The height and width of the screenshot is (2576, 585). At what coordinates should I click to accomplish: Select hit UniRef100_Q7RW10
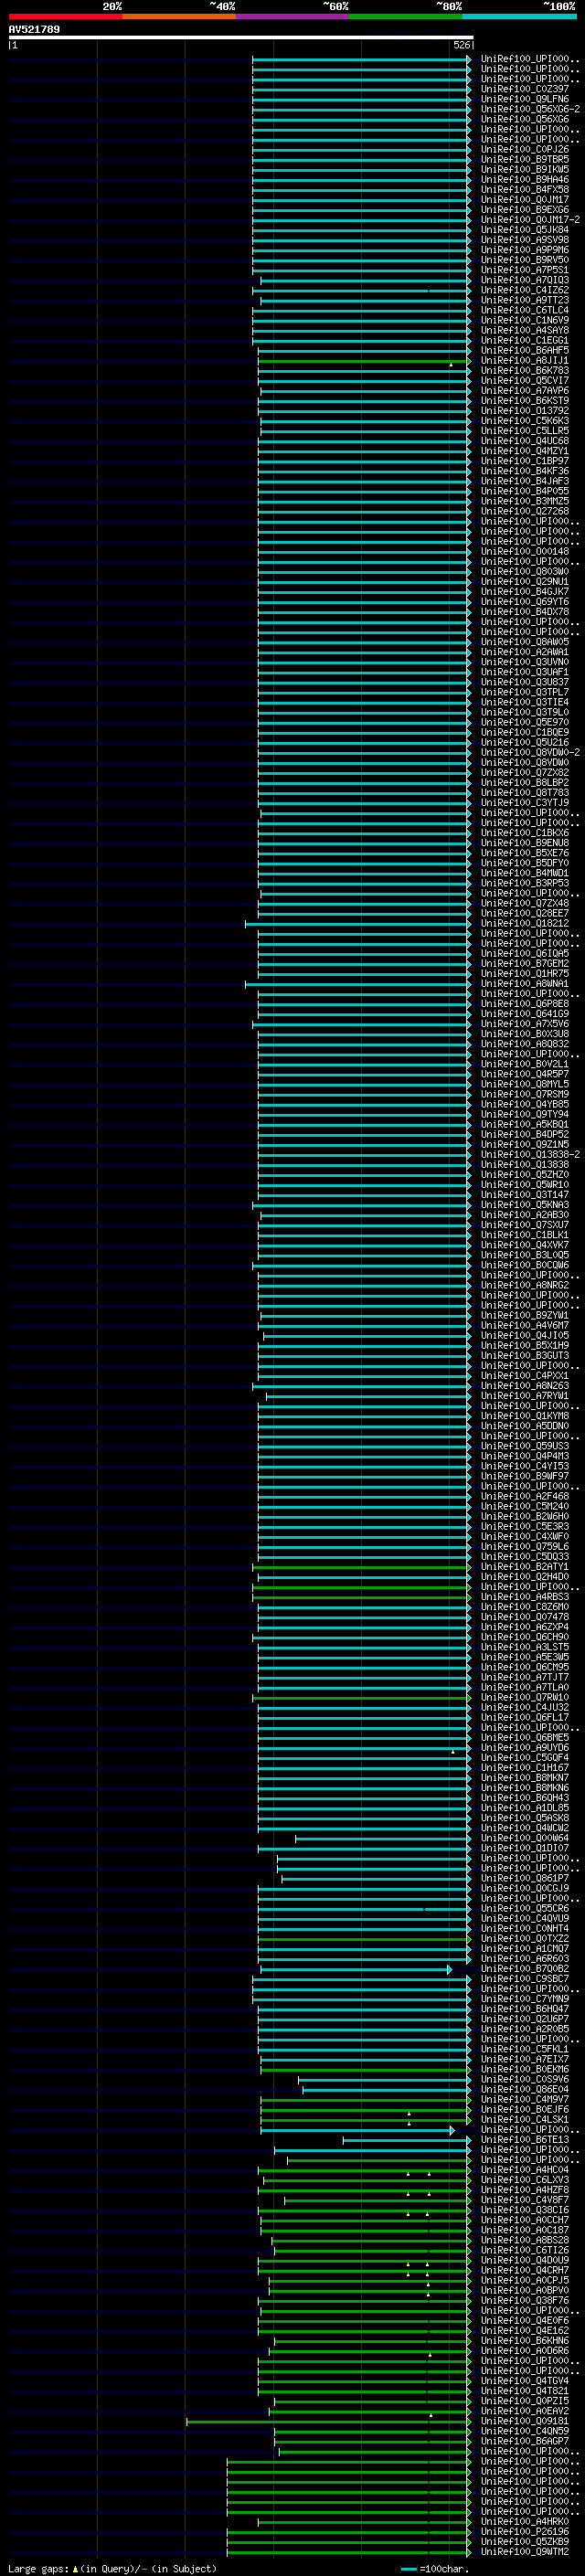point(525,1697)
